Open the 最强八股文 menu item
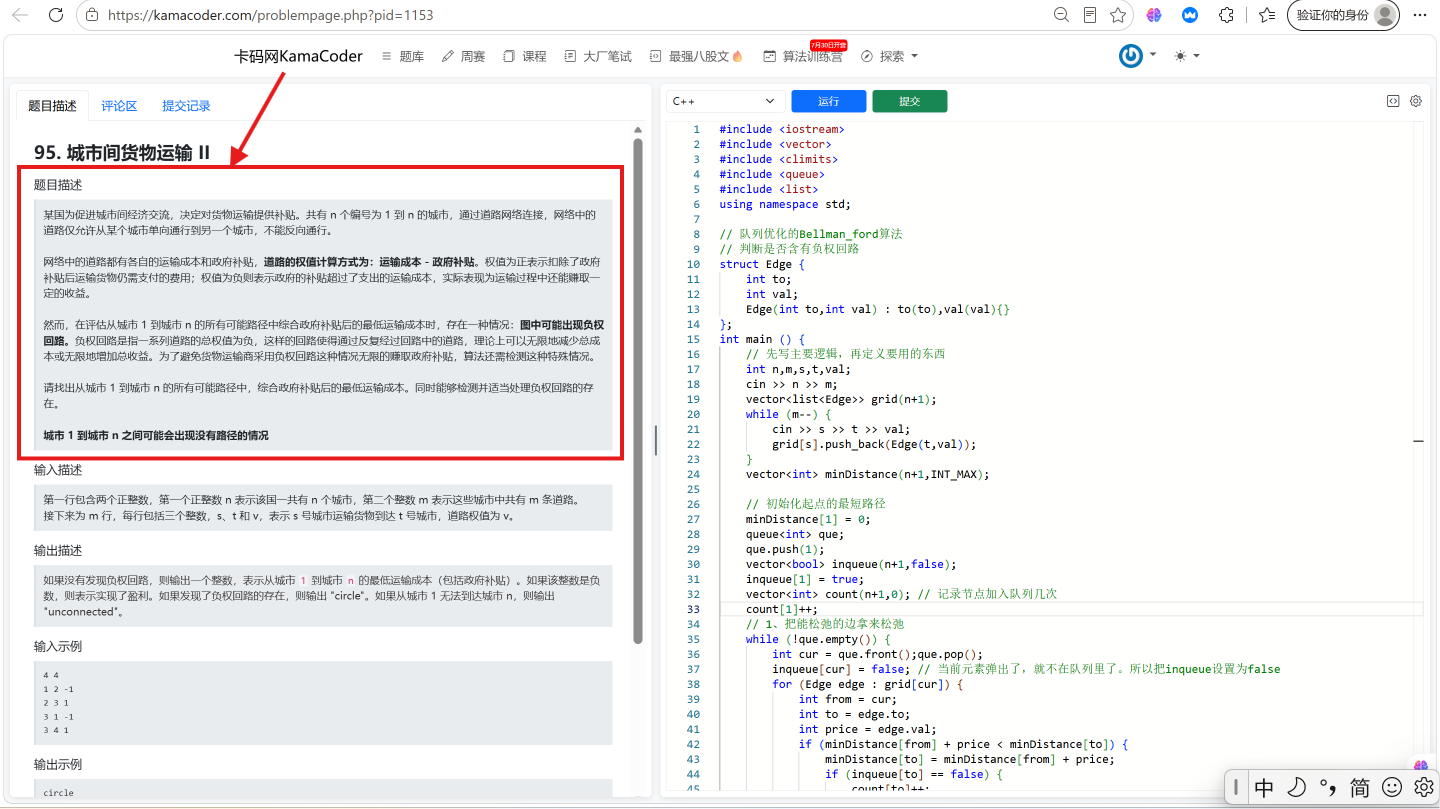This screenshot has height=809, width=1440. coord(696,56)
